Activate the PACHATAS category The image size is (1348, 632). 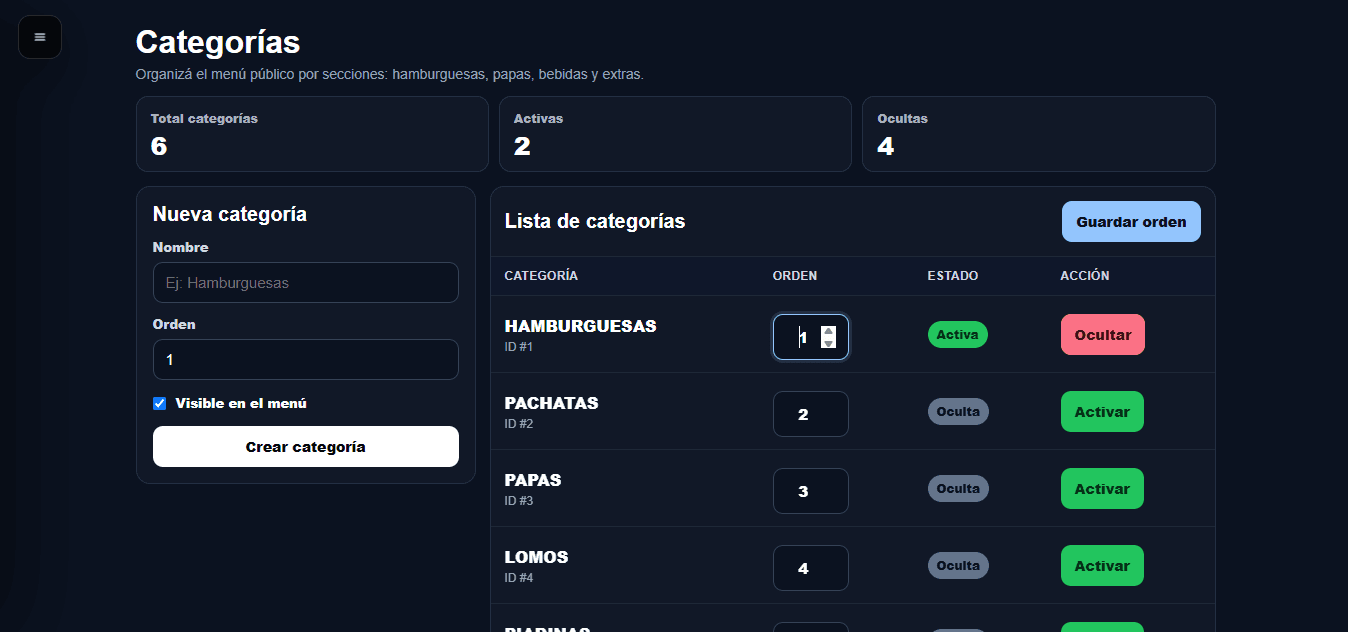[1102, 412]
